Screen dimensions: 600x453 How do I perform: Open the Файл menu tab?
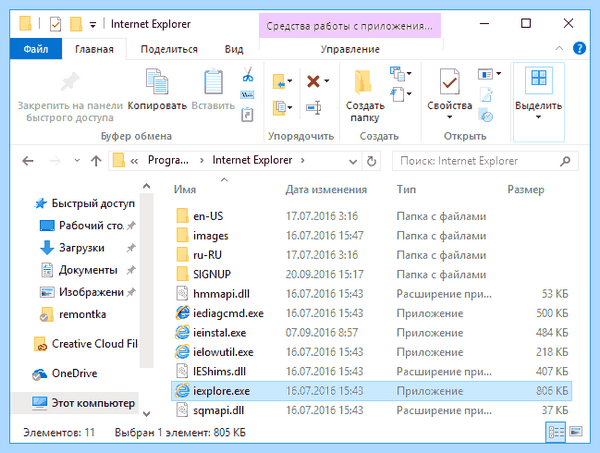point(36,49)
